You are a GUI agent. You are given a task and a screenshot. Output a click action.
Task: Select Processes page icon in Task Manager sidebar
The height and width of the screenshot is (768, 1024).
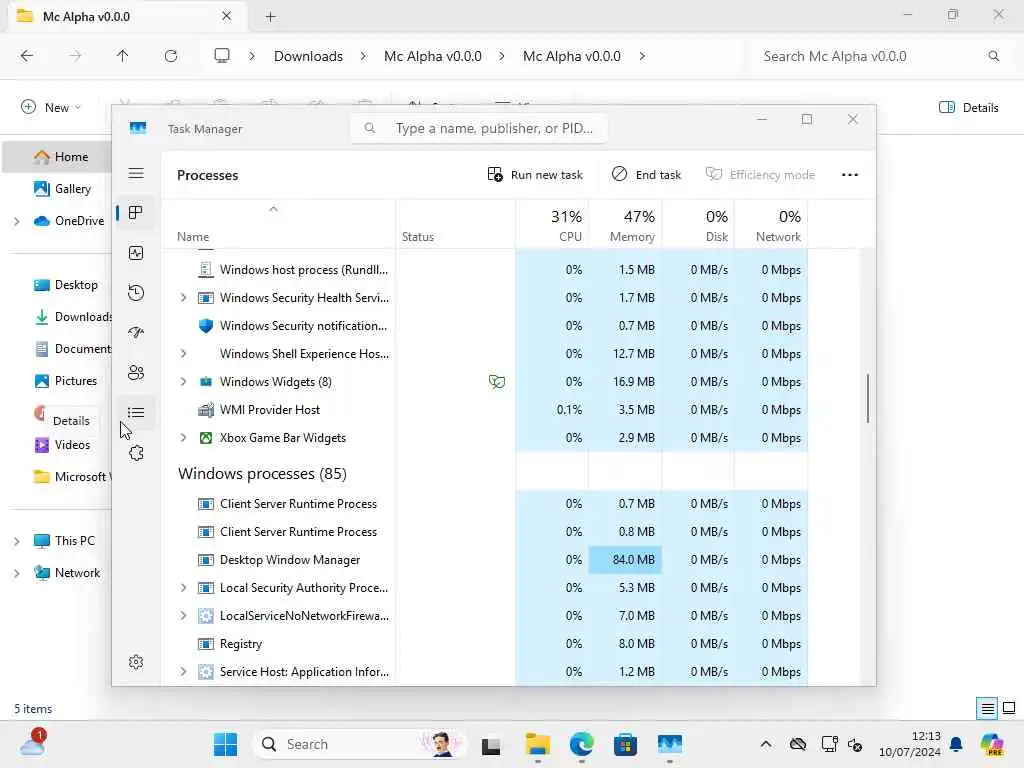[136, 213]
